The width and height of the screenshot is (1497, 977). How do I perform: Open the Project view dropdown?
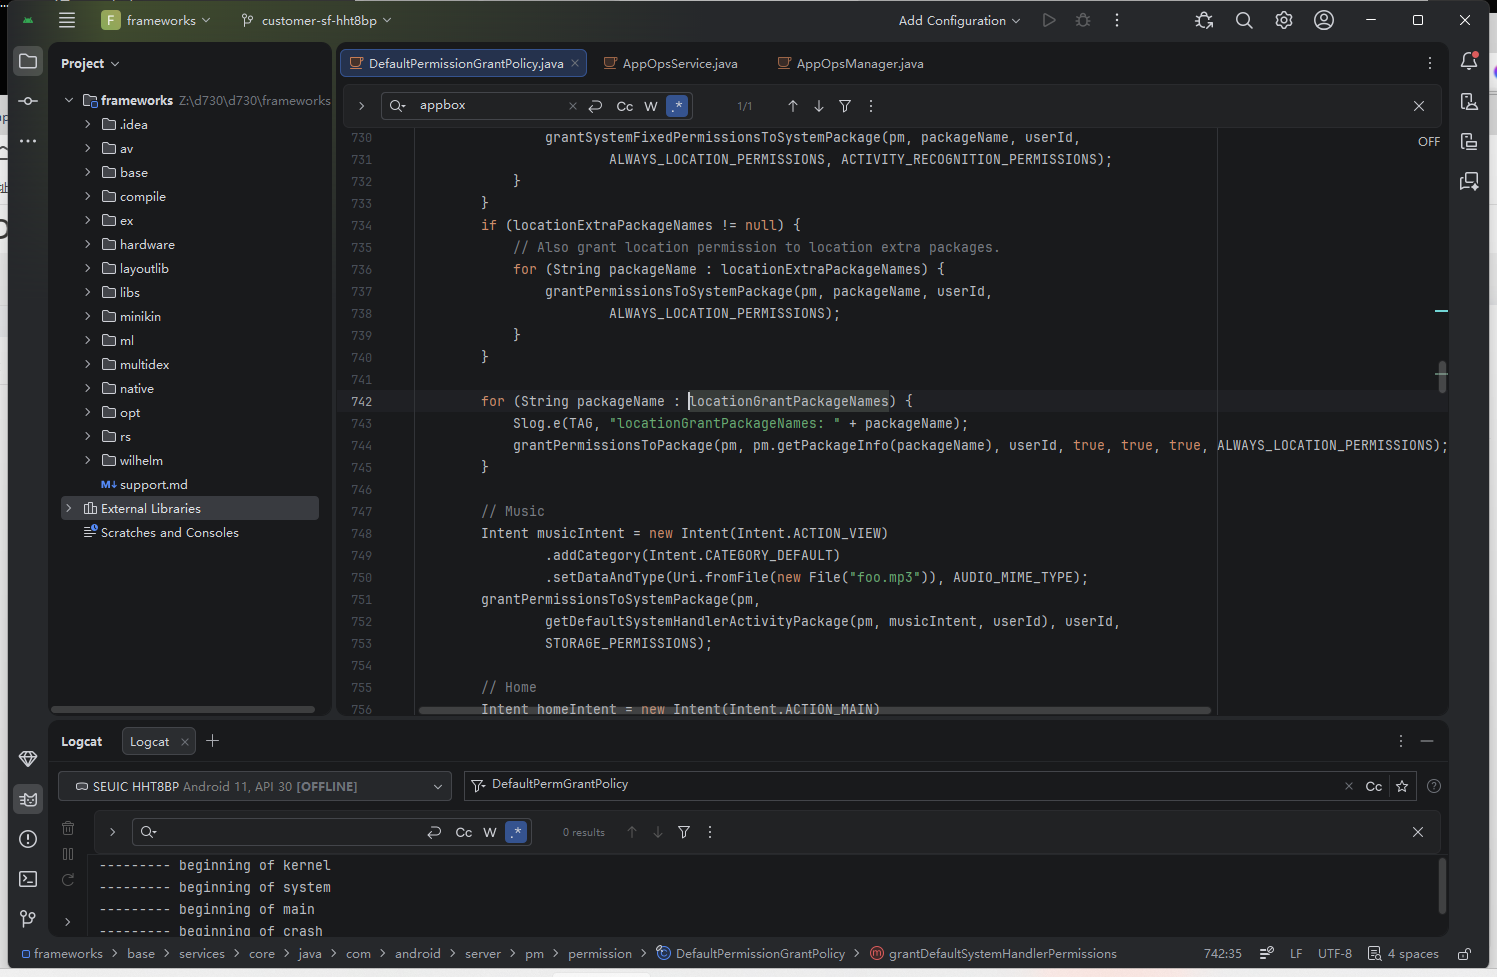pos(90,63)
